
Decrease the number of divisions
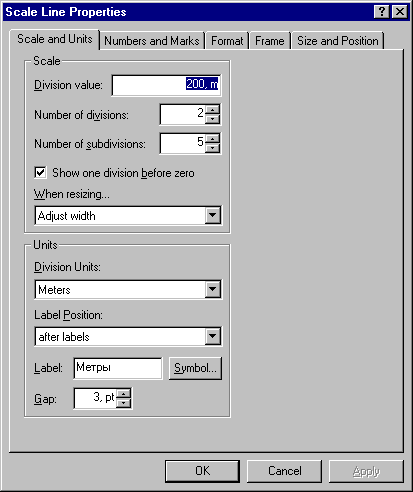coord(212,119)
